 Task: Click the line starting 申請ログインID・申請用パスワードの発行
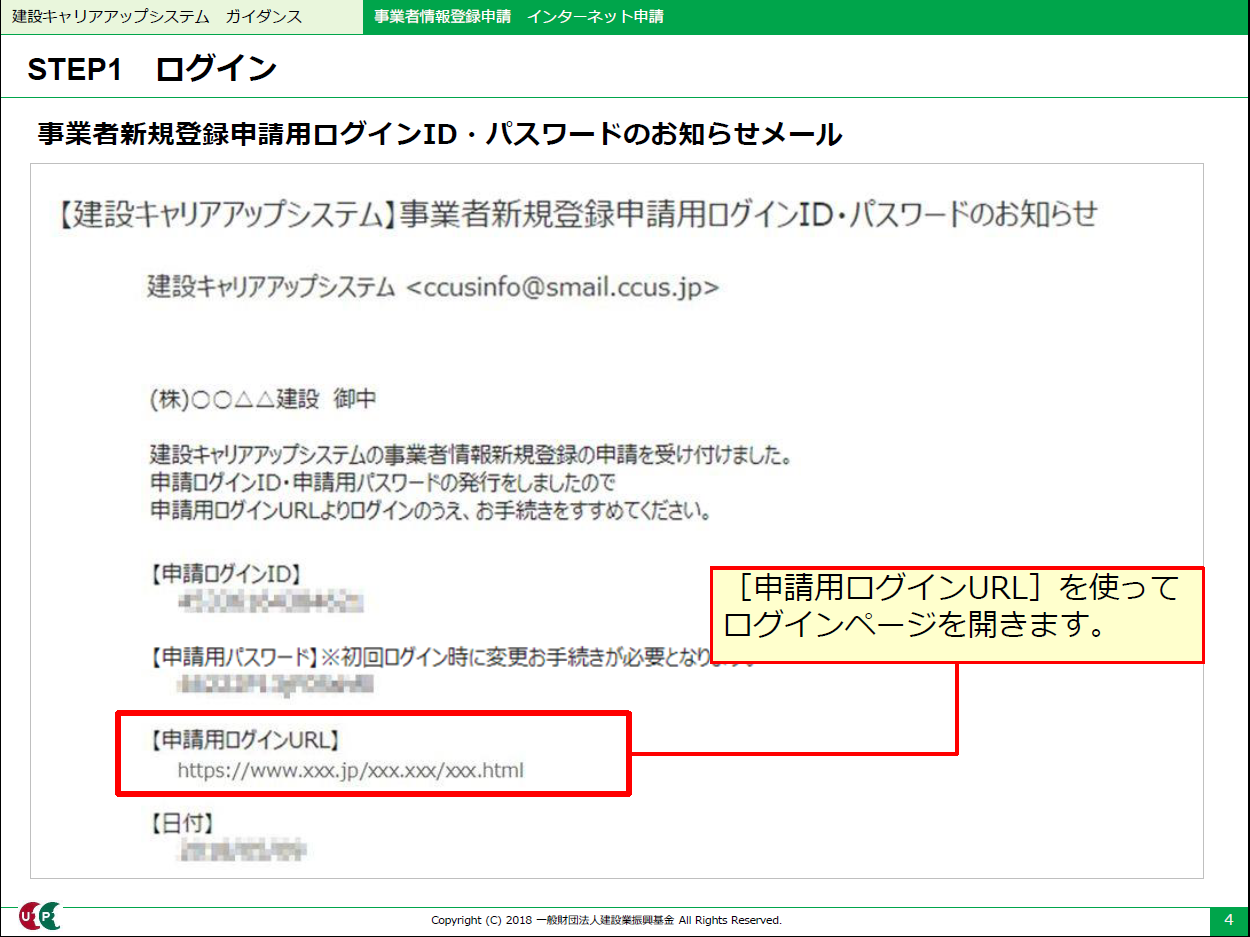point(382,483)
